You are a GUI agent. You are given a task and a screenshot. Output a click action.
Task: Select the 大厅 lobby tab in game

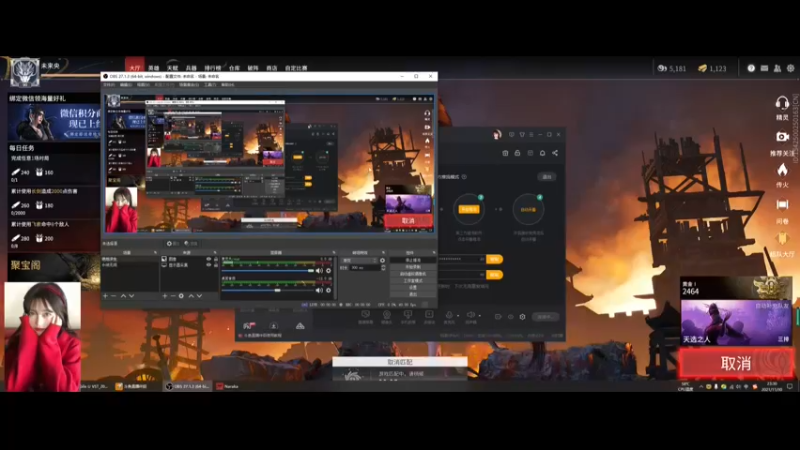coord(135,68)
